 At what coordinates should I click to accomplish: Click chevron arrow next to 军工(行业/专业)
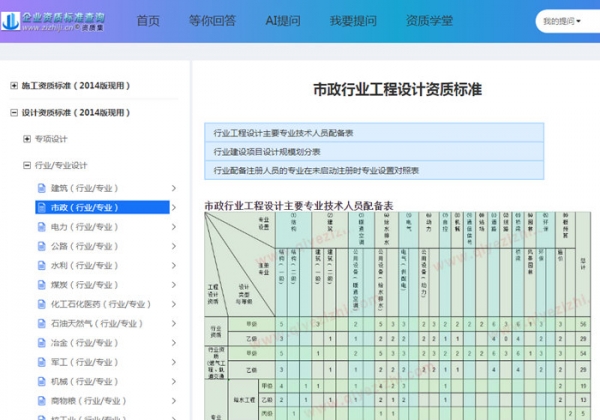173,362
